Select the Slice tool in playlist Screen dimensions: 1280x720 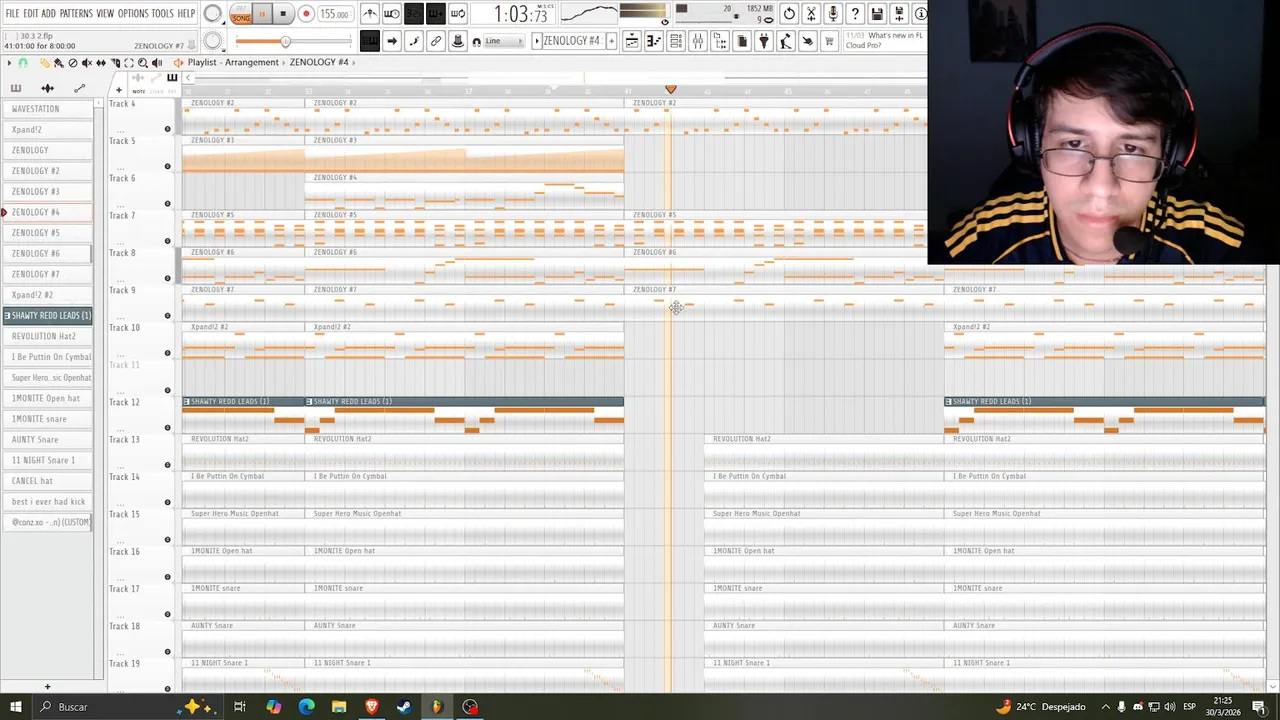click(x=116, y=63)
